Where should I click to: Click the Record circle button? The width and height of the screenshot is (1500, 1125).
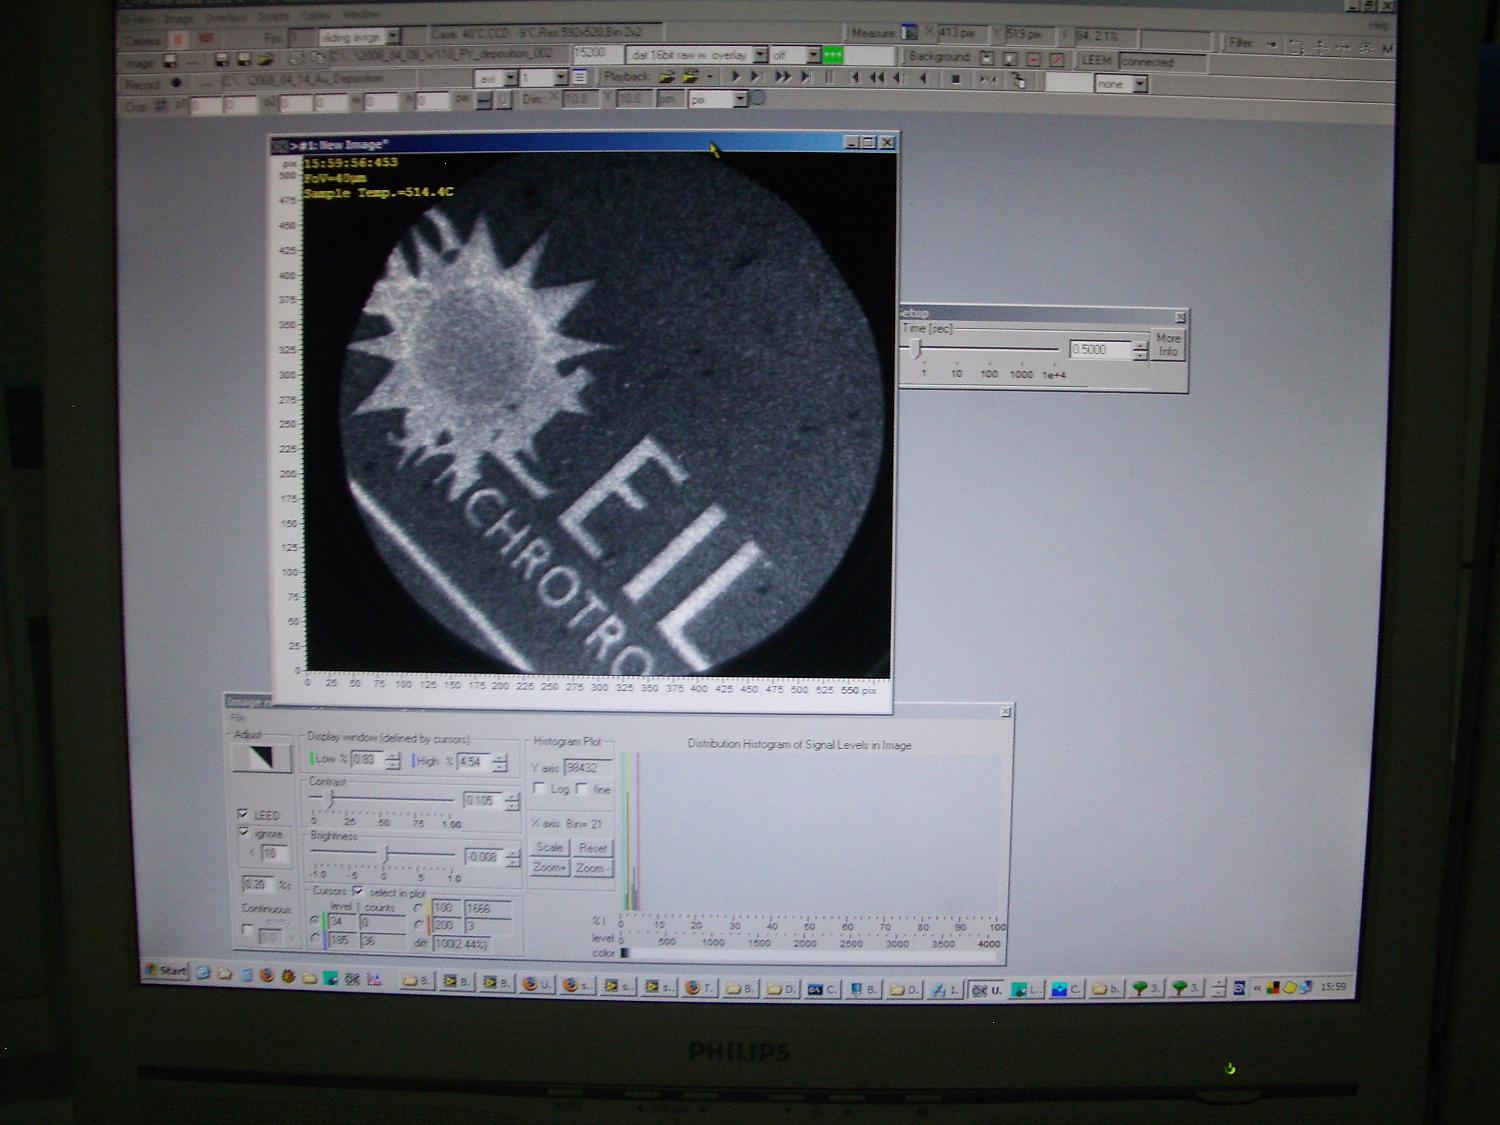176,83
